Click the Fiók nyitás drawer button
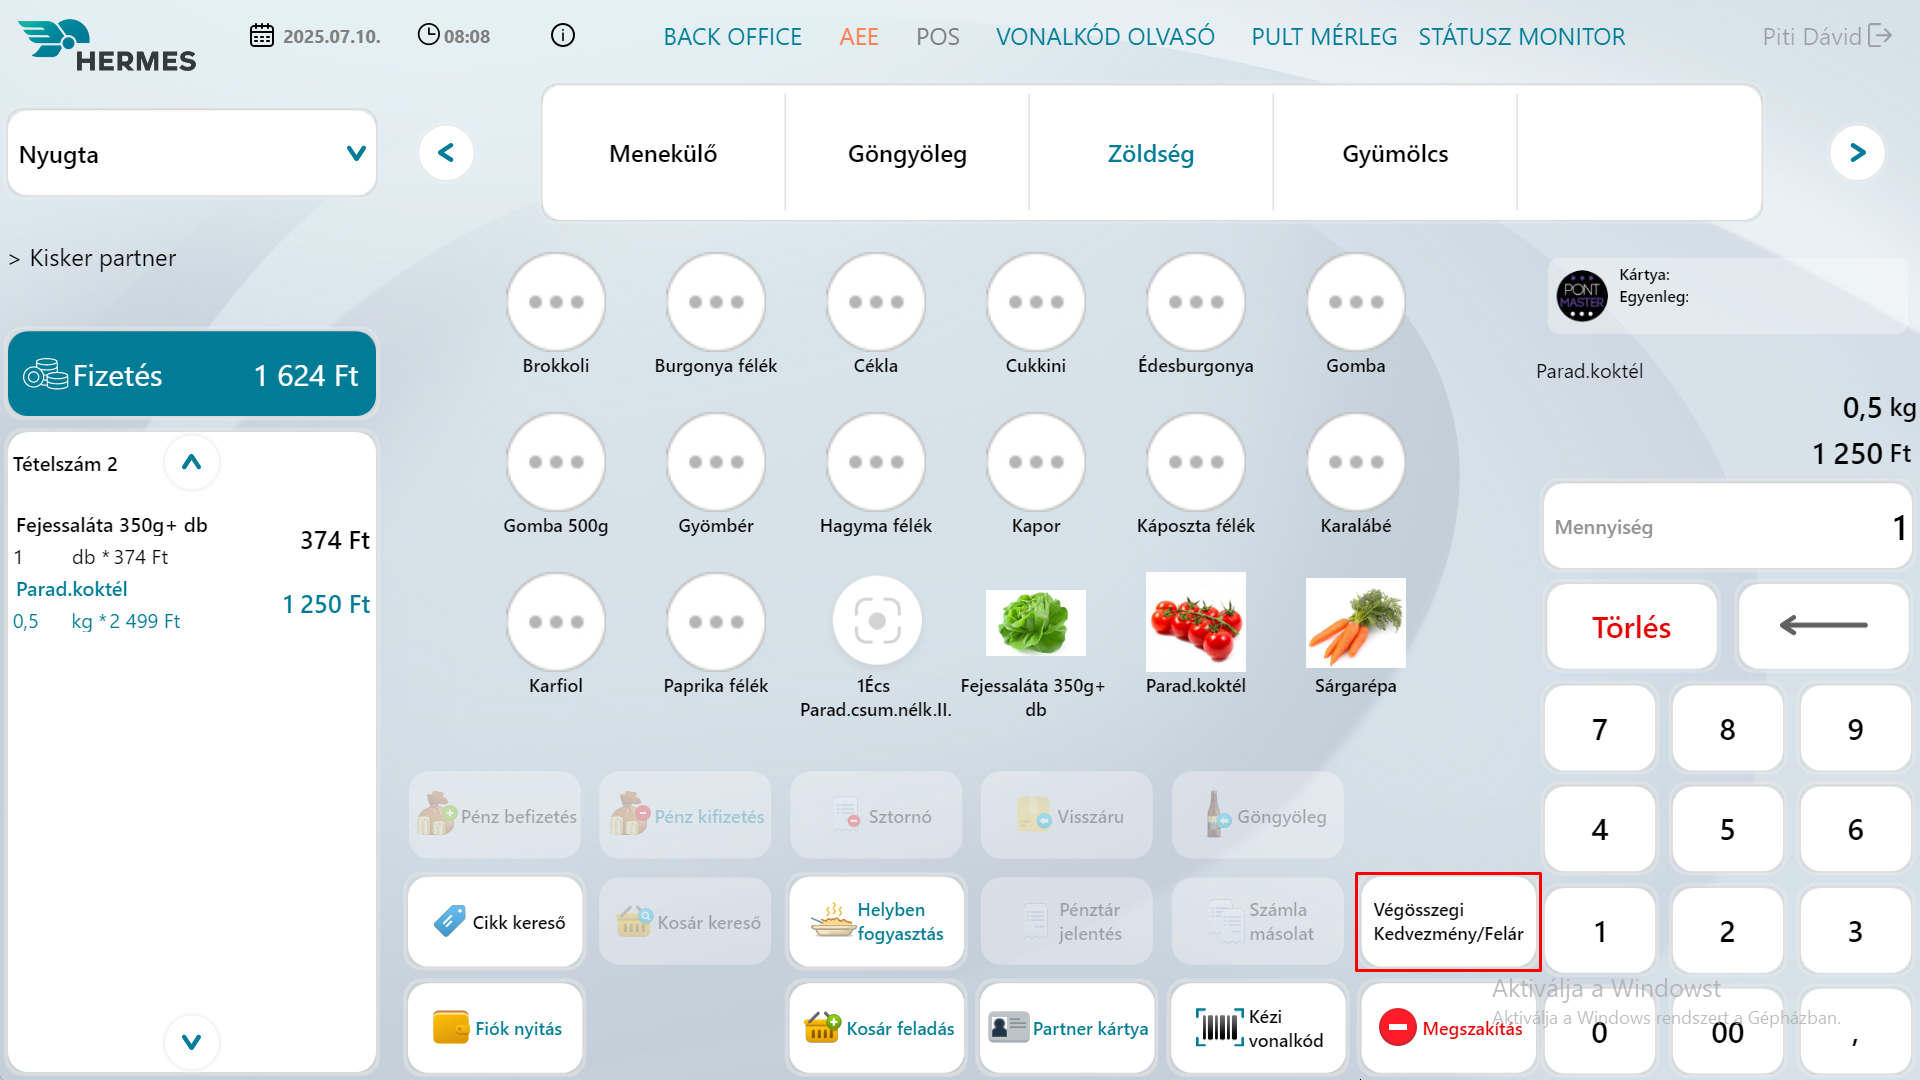1920x1080 pixels. pyautogui.click(x=495, y=1028)
